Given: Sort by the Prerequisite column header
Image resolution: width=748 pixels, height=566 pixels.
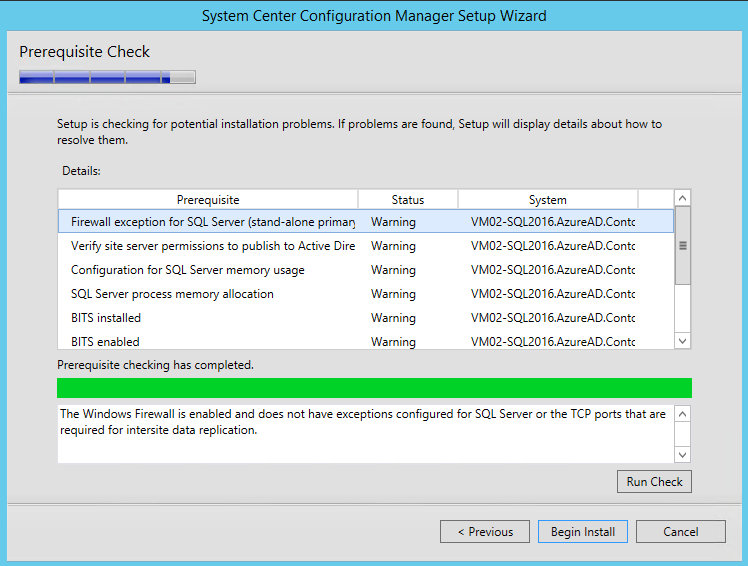Looking at the screenshot, I should pos(208,199).
